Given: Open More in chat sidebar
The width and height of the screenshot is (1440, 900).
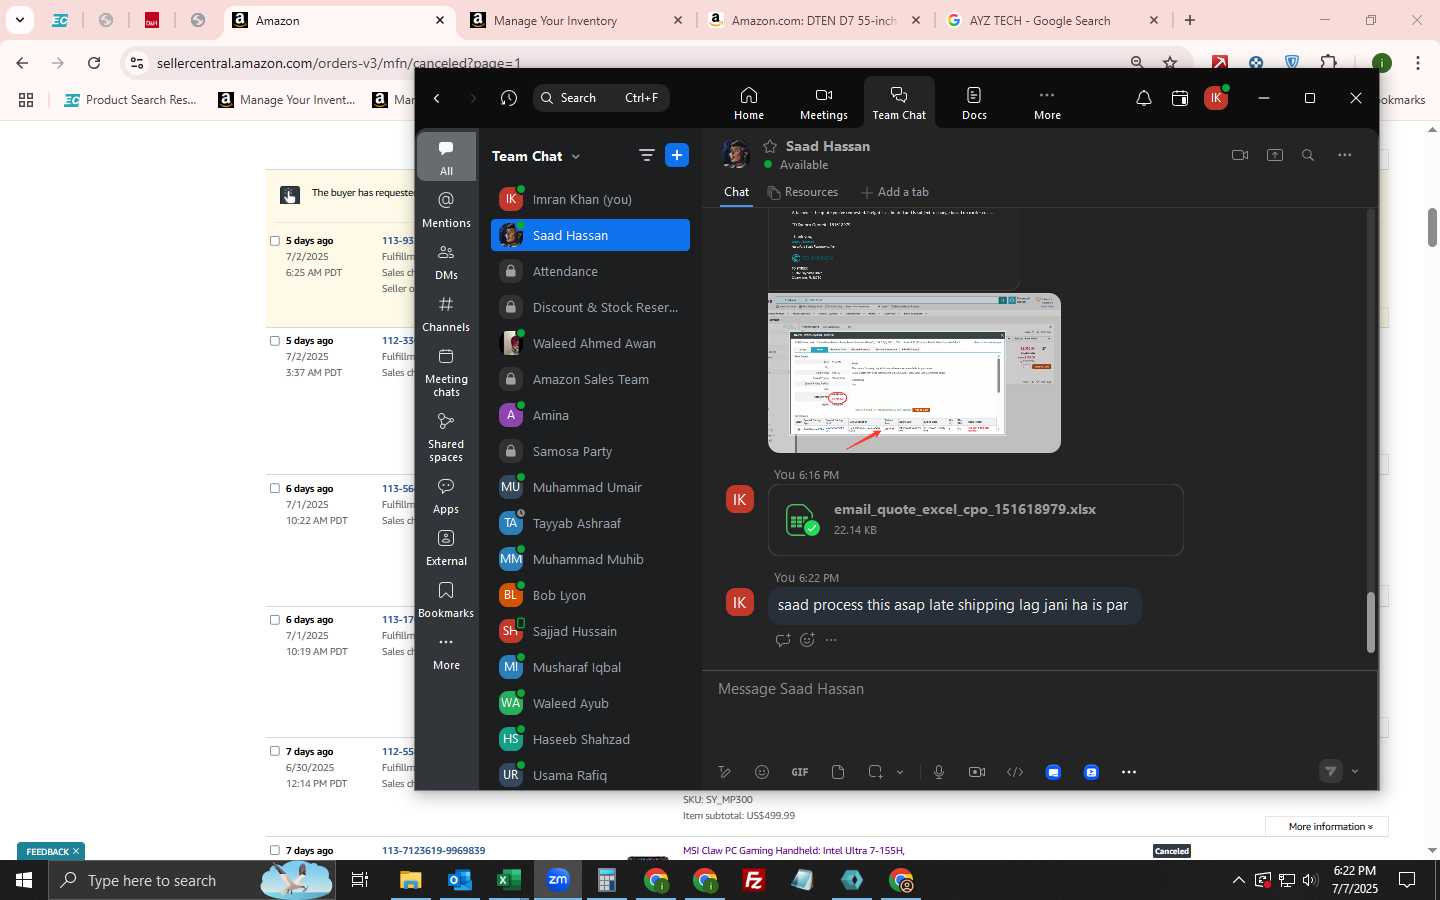Looking at the screenshot, I should pos(446,652).
